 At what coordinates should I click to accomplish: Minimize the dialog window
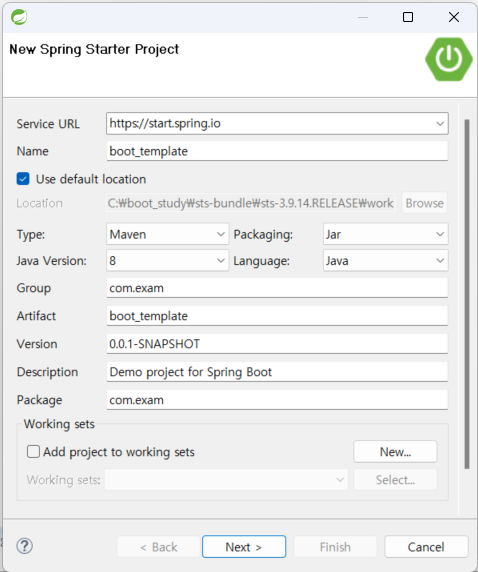363,17
